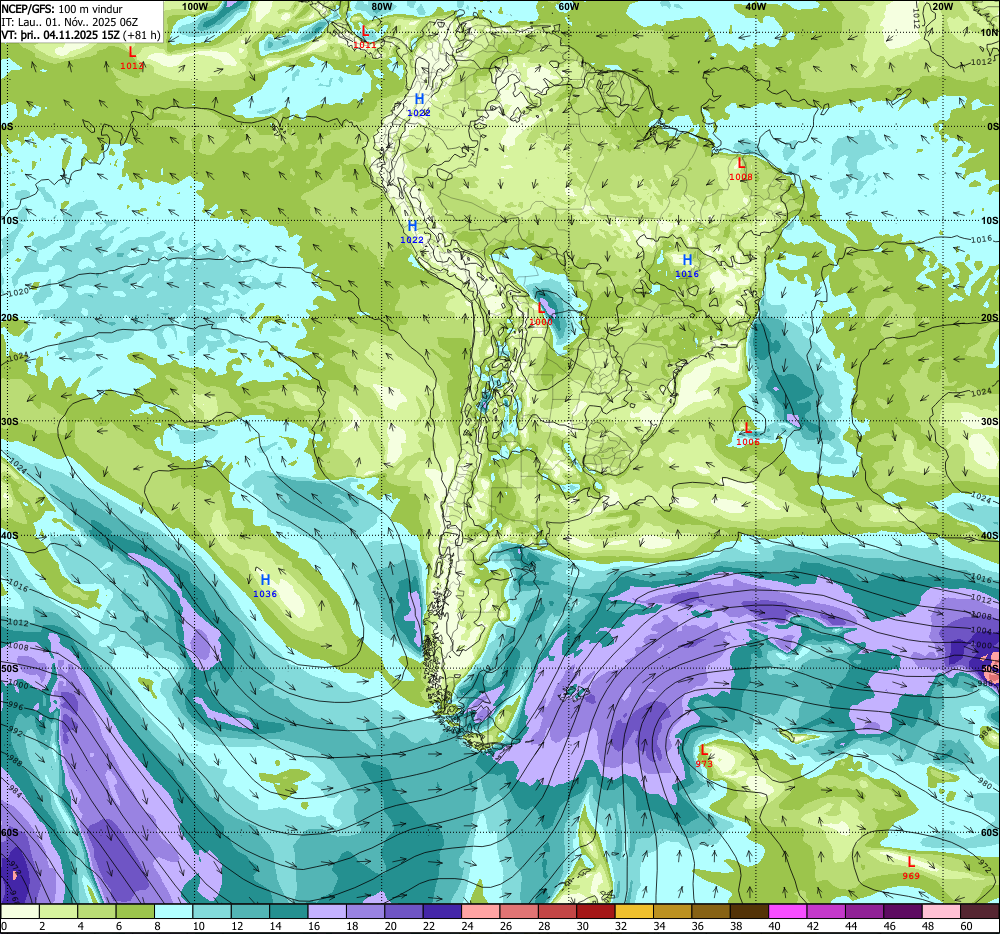
Task: Click the 10S latitude label on left edge
Action: point(10,221)
